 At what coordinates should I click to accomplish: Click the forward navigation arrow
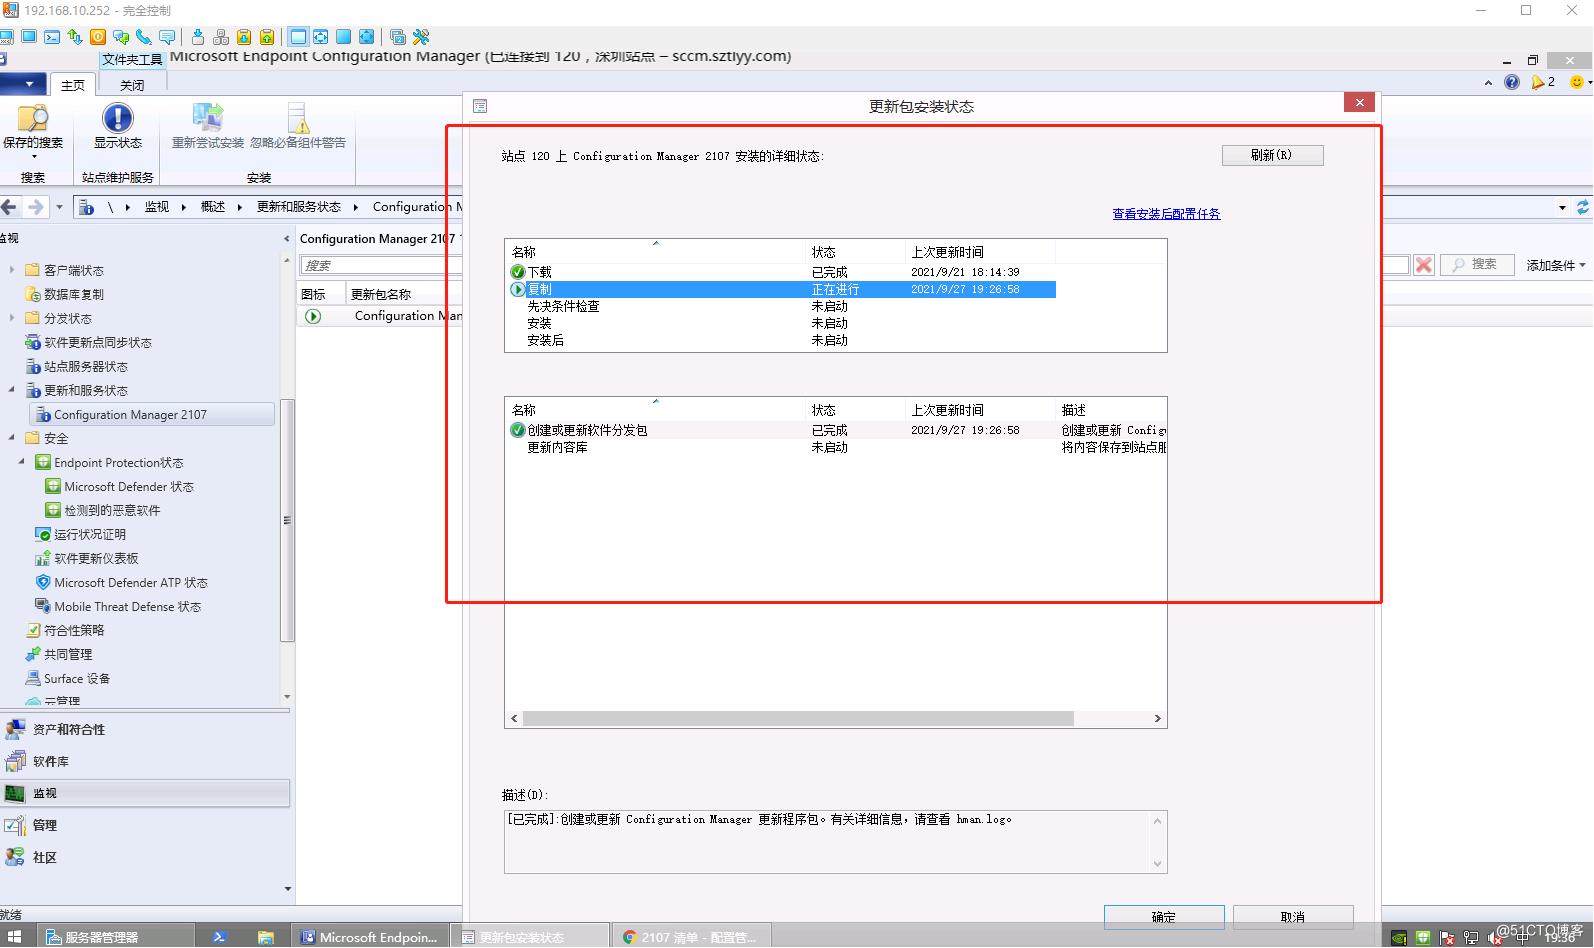tap(36, 207)
